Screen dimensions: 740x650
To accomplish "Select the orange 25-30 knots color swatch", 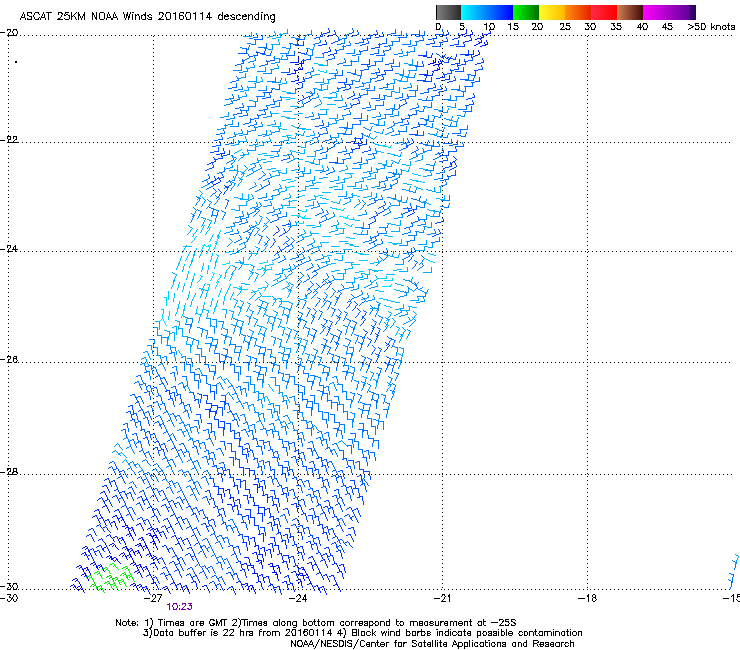I will click(x=578, y=12).
